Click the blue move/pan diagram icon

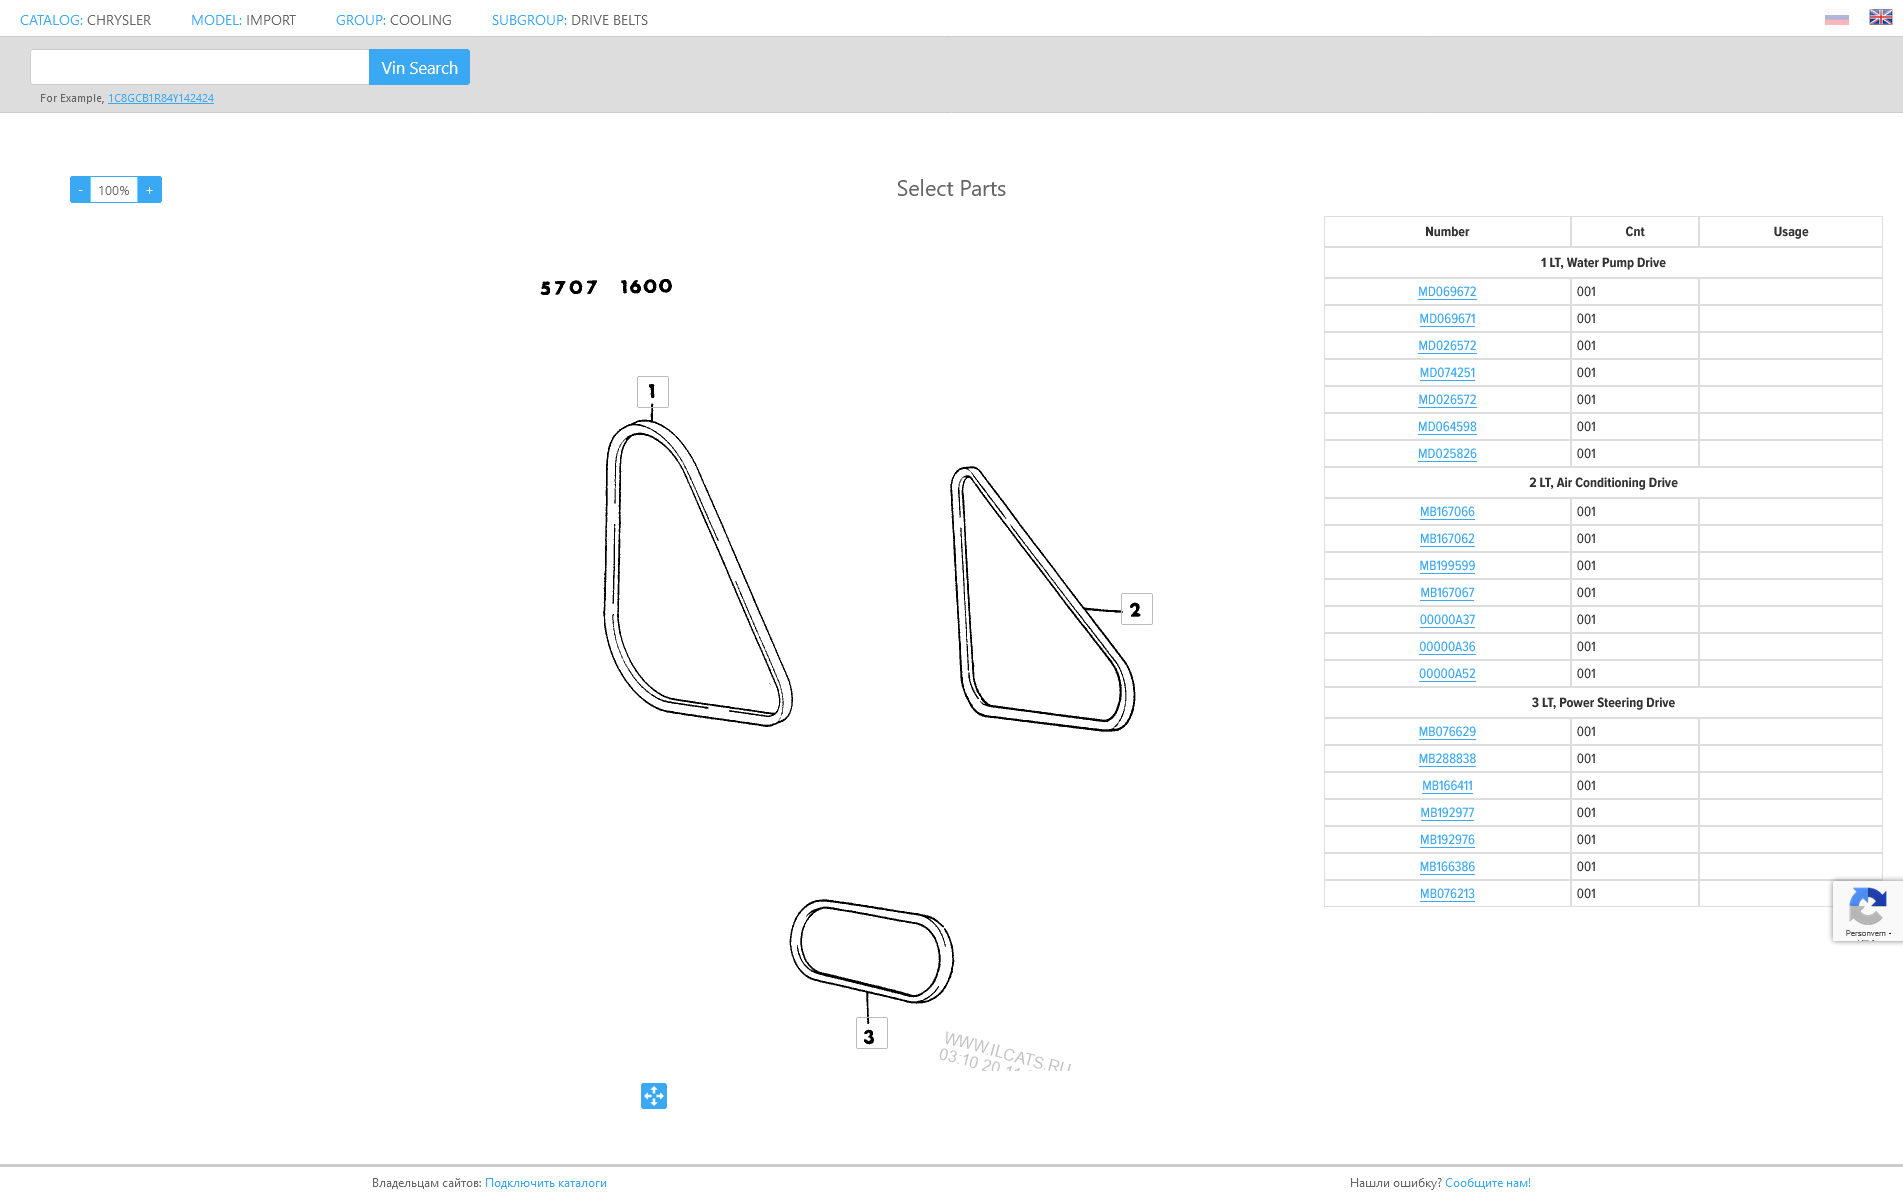(x=654, y=1096)
